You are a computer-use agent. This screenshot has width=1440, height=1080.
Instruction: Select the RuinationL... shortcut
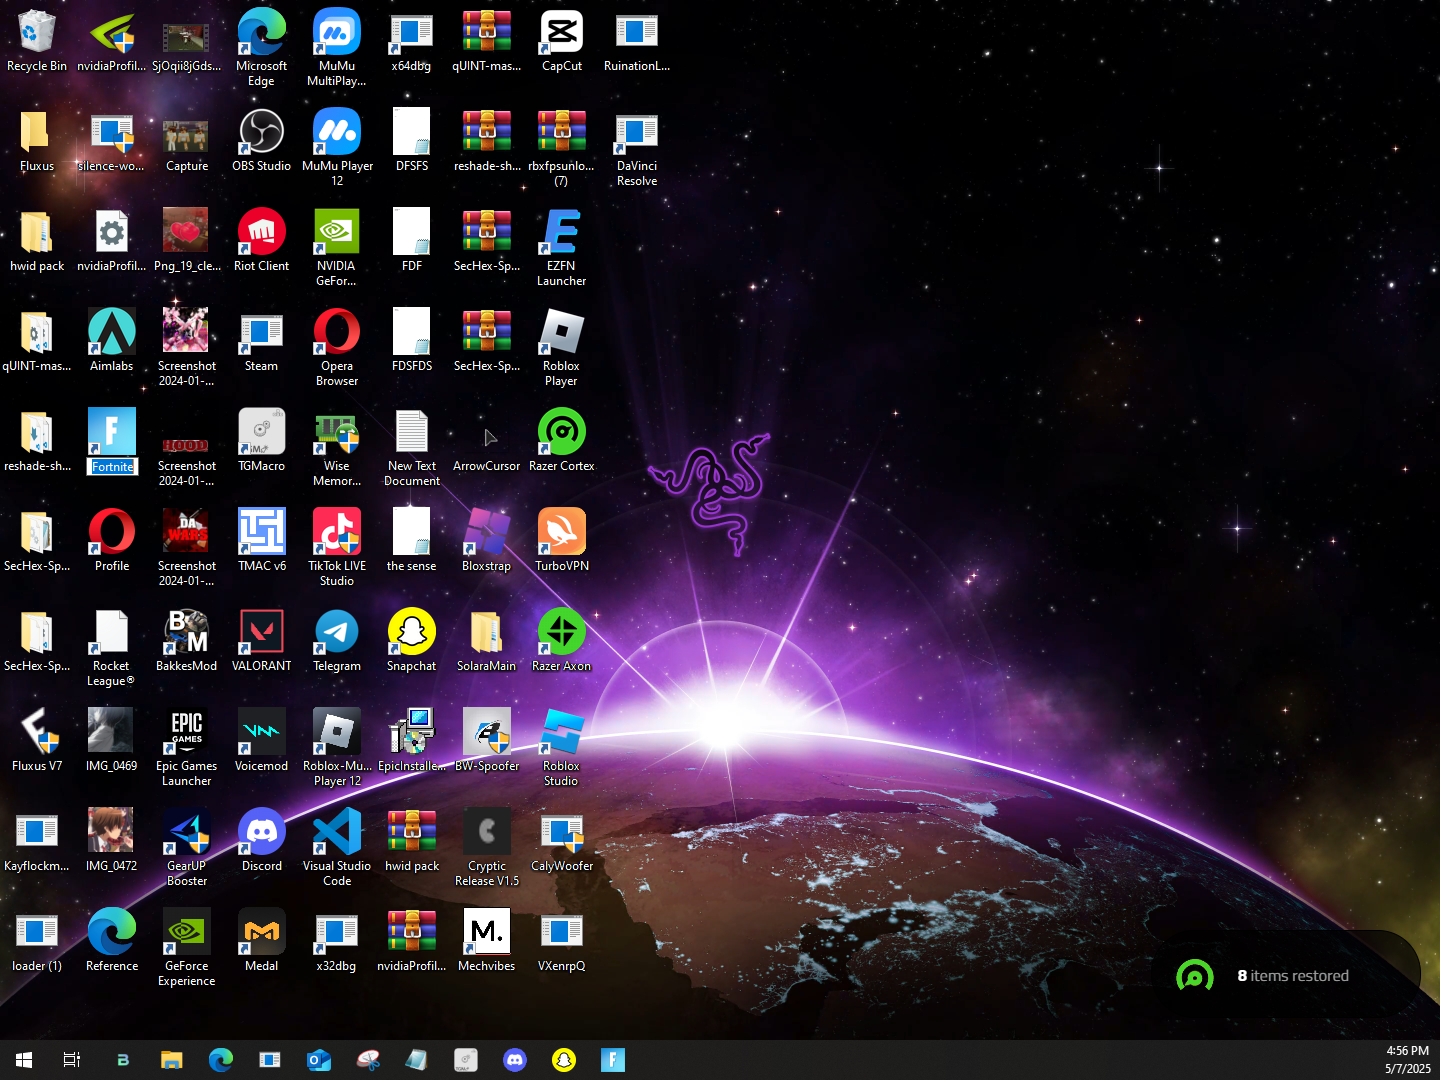637,42
